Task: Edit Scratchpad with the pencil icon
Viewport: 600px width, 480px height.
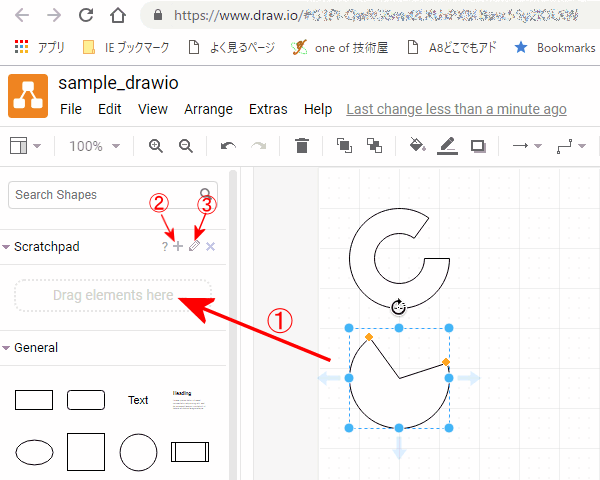Action: pos(194,247)
